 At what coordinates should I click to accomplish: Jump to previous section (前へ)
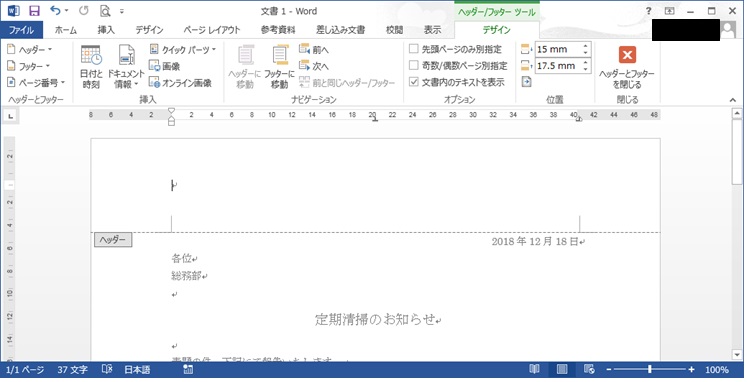click(314, 50)
